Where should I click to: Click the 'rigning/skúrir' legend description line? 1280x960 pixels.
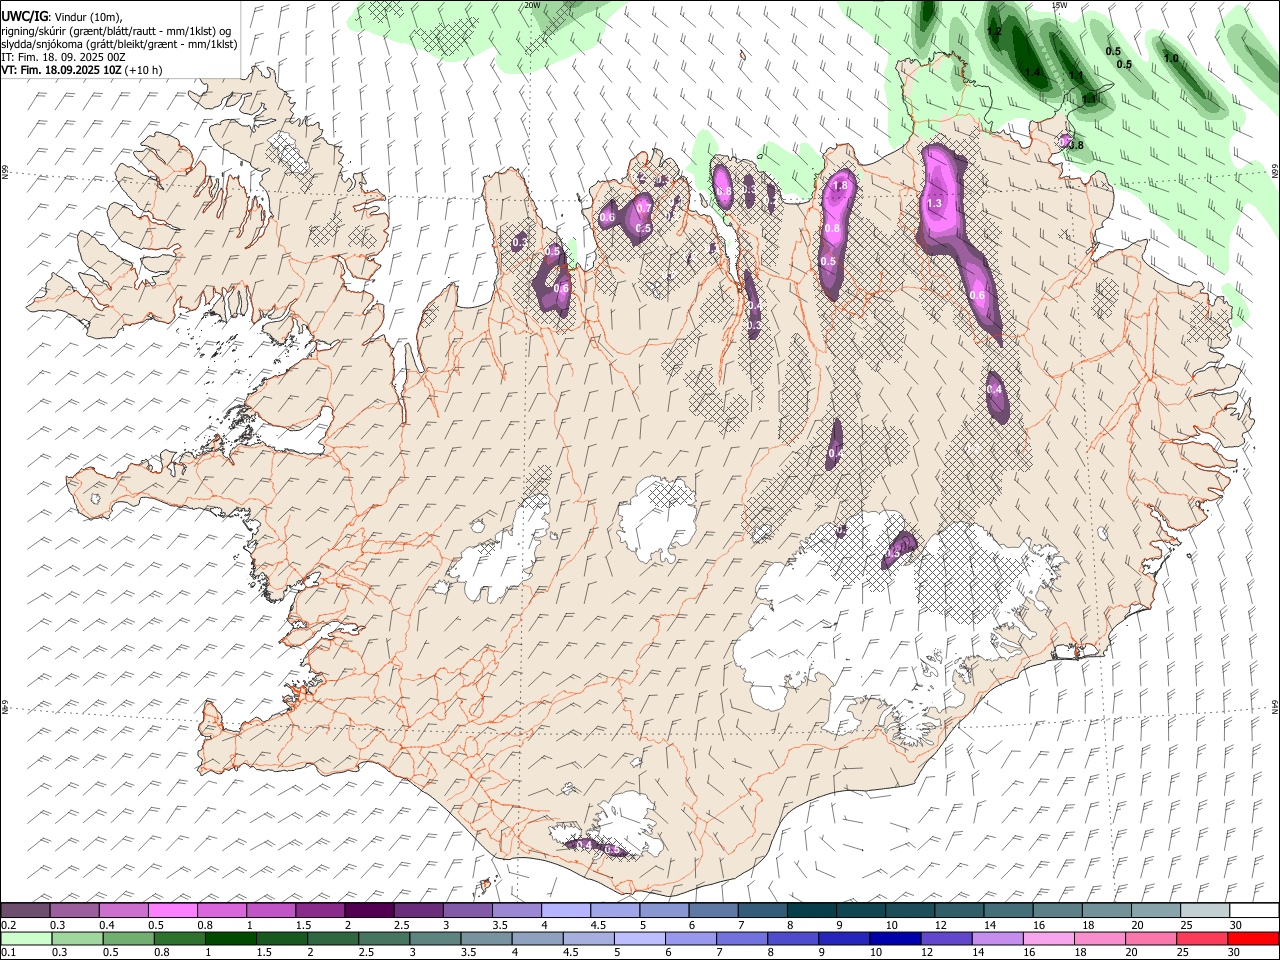(x=117, y=31)
